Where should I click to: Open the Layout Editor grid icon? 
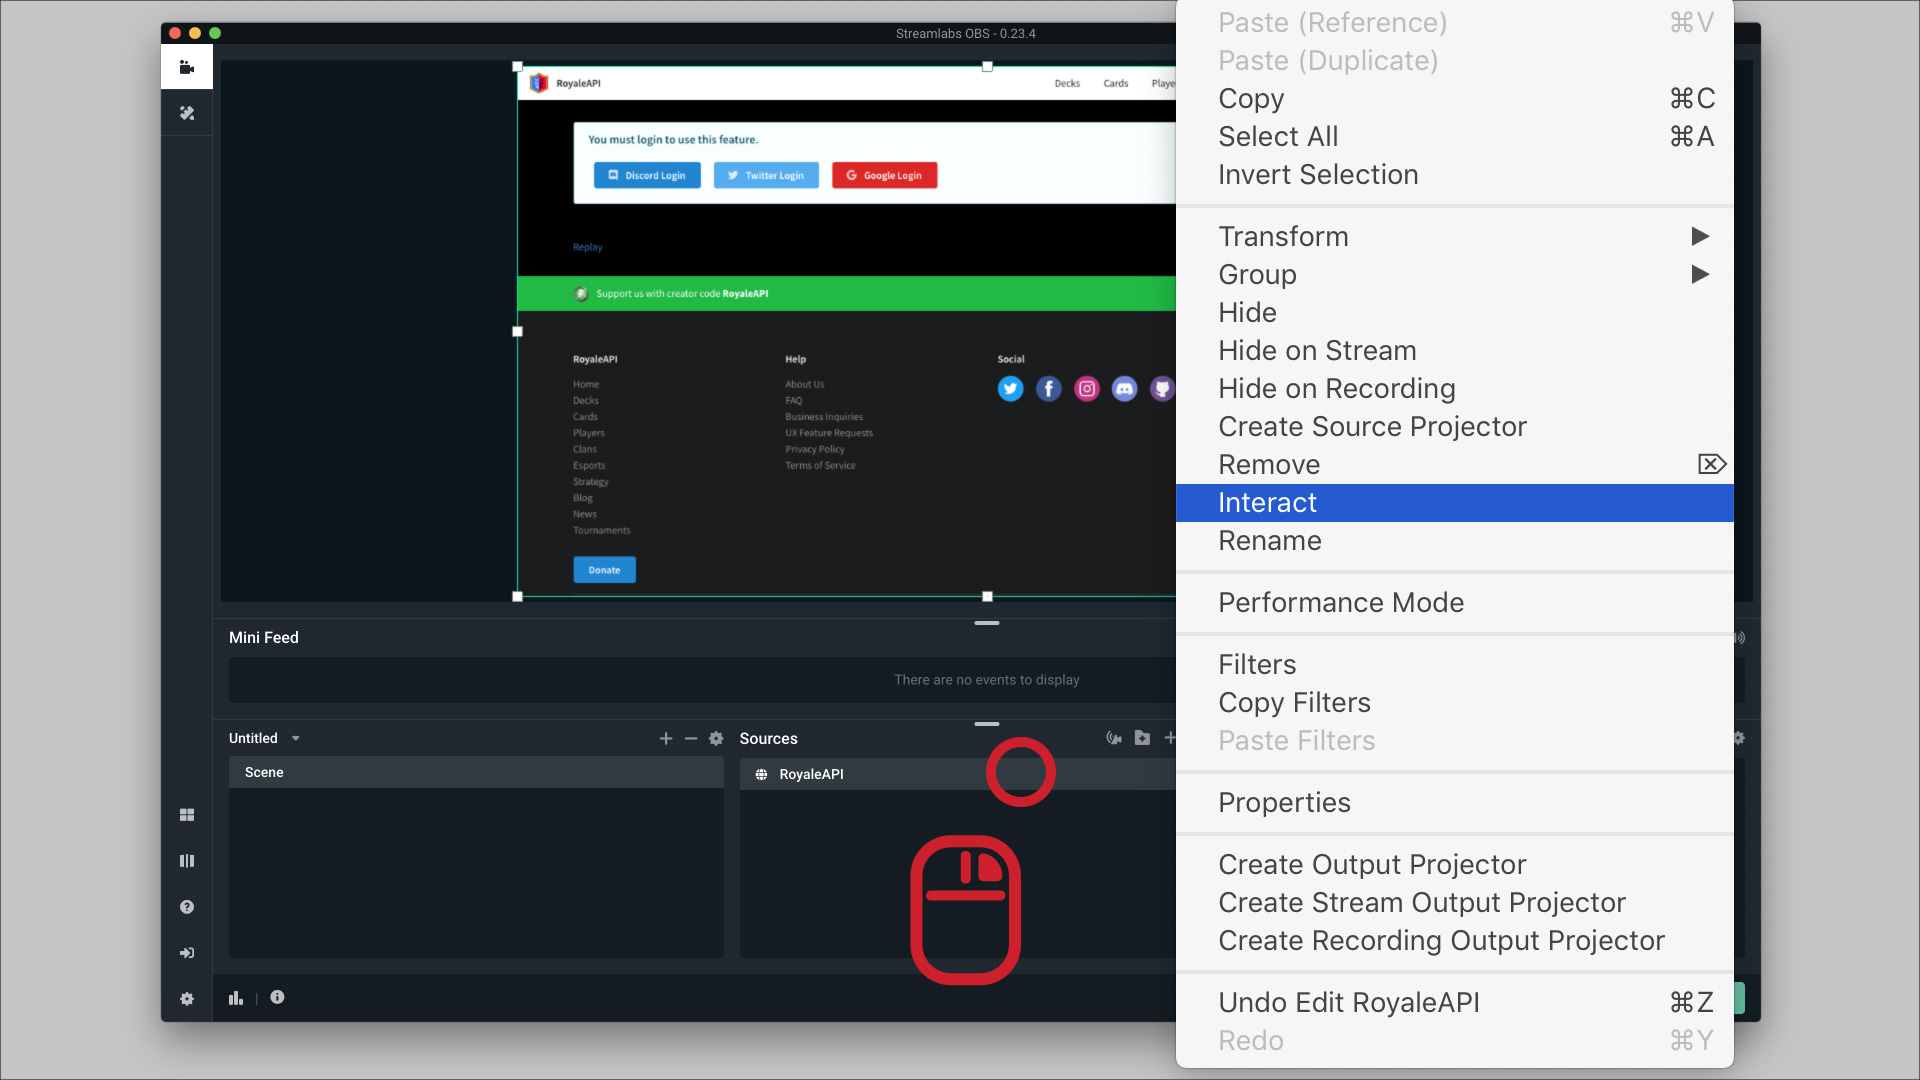(x=186, y=815)
